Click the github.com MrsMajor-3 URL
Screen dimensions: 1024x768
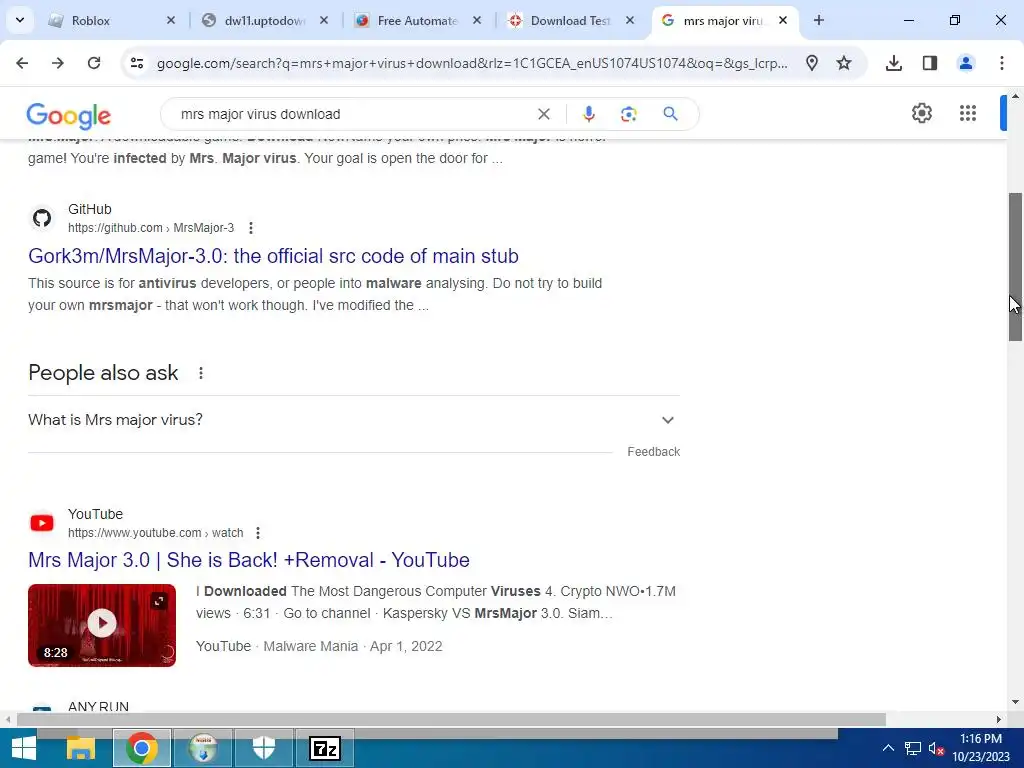151,228
